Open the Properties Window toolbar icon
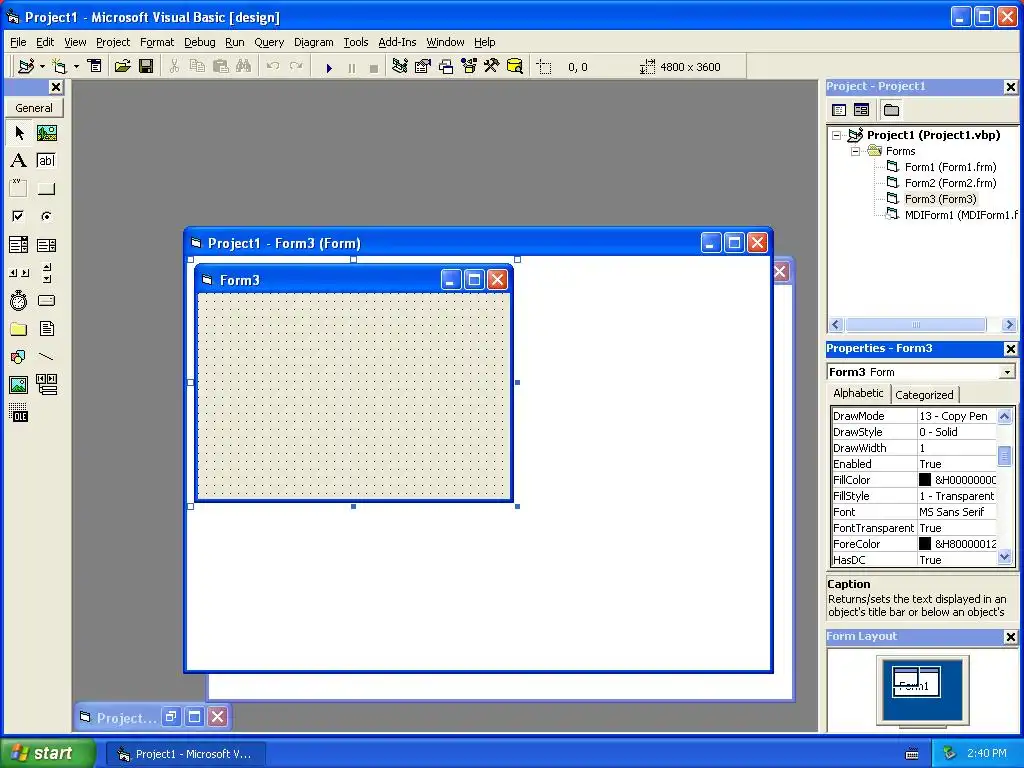The width and height of the screenshot is (1024, 768). 423,66
